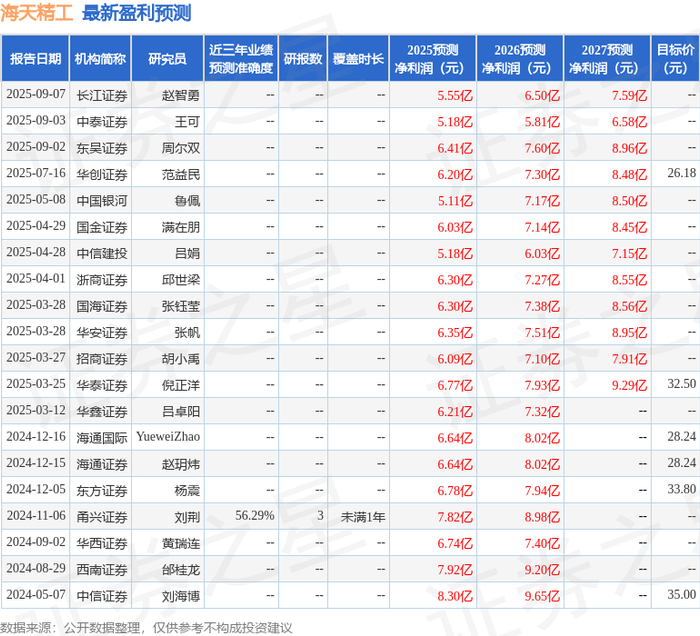This screenshot has width=700, height=636.
Task: Select the 招商证券 institution cell
Action: (x=102, y=358)
